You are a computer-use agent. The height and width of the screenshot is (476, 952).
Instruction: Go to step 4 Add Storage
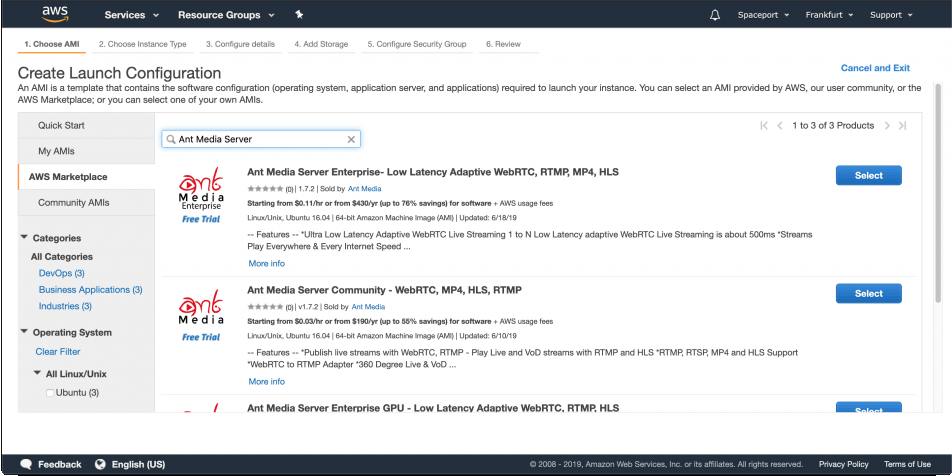(x=321, y=44)
